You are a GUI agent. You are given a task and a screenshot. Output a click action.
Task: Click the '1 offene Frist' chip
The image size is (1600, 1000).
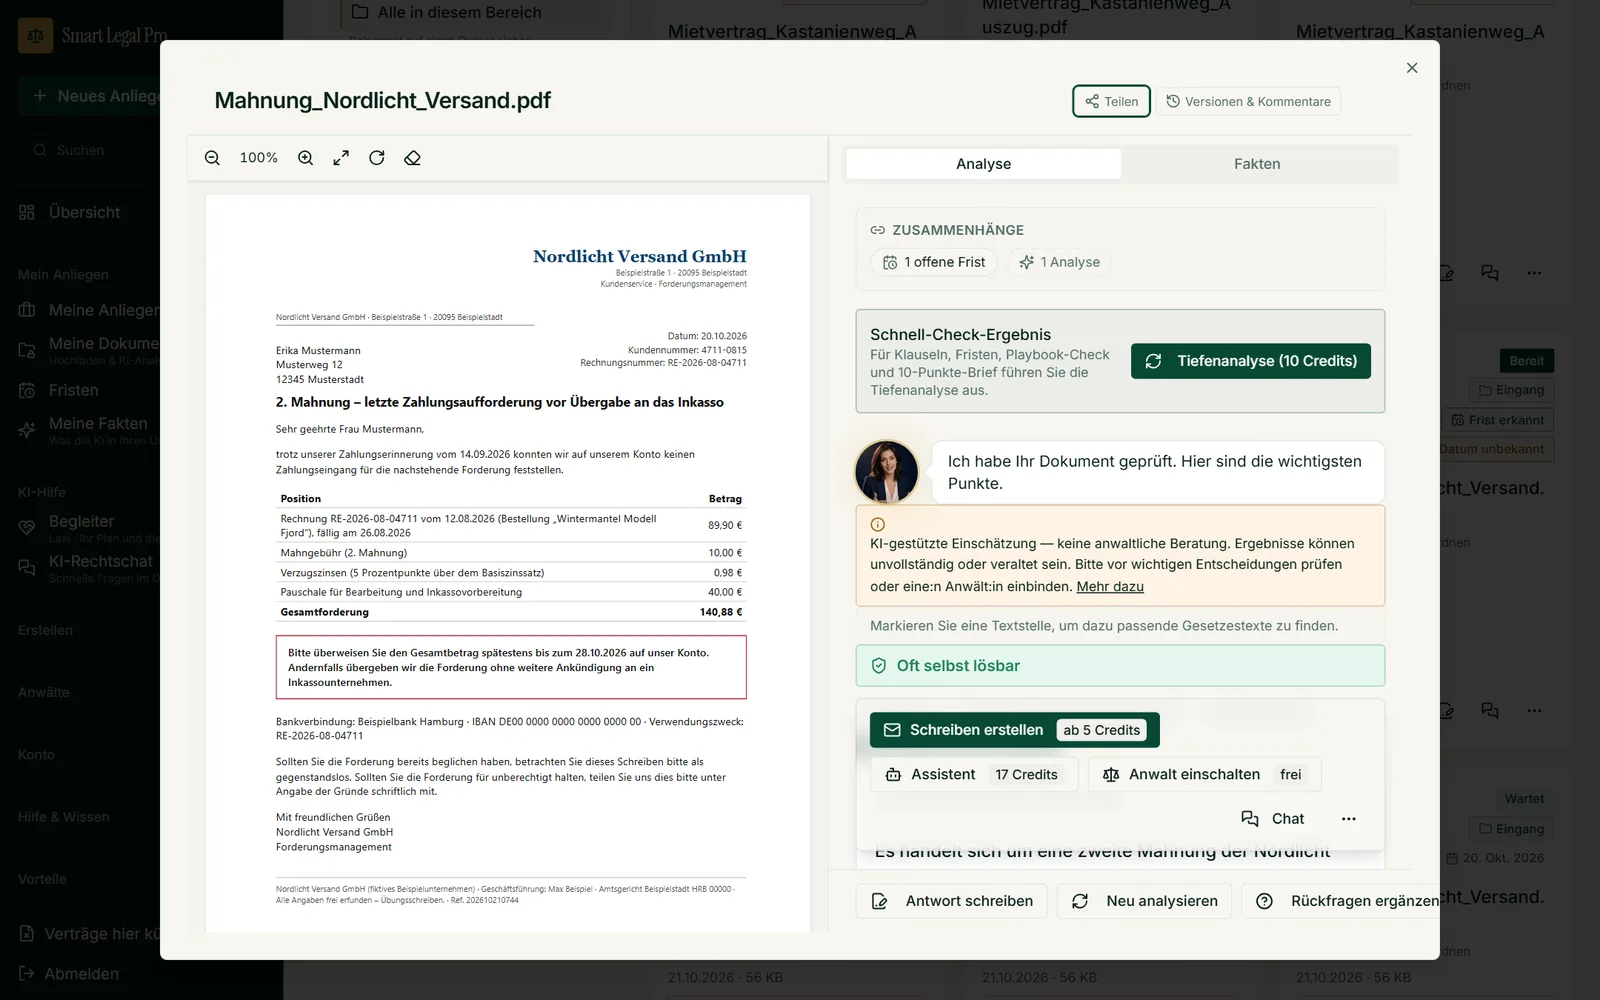pos(934,262)
